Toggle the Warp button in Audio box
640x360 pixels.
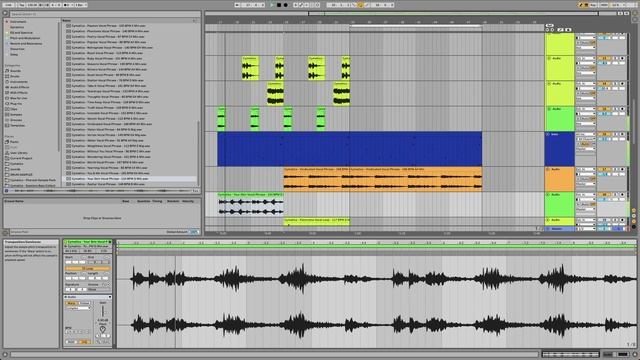click(71, 303)
